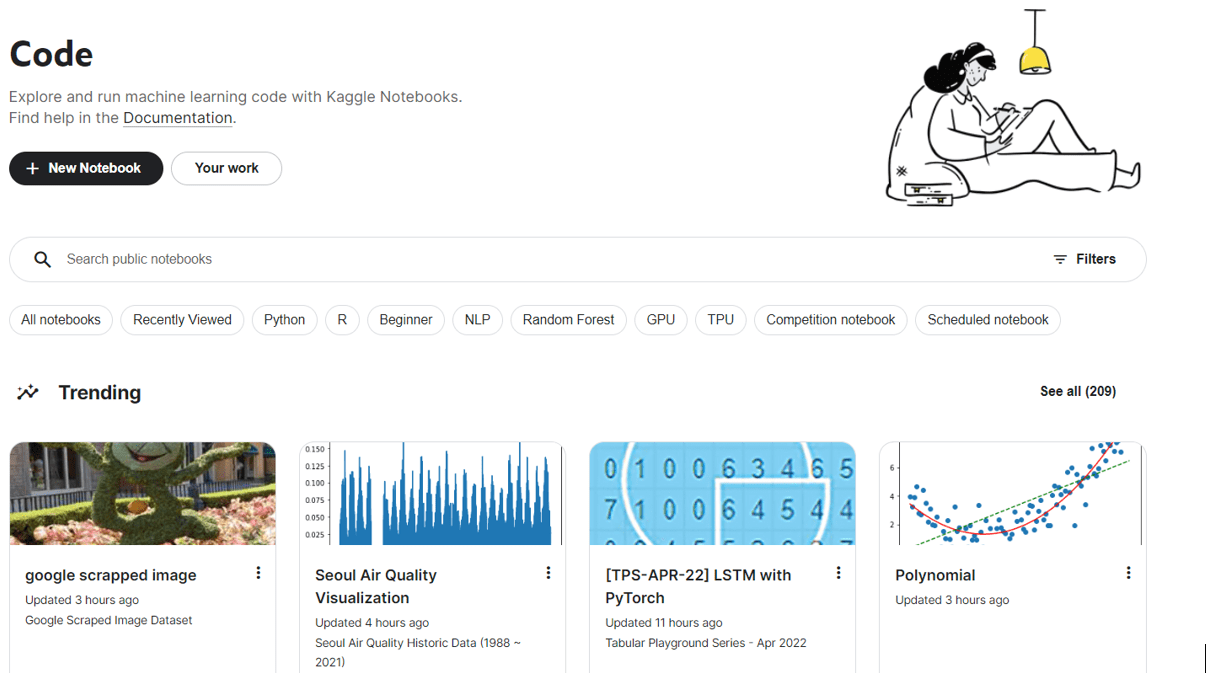Focus the Search public notebooks field
The height and width of the screenshot is (673, 1209).
(578, 259)
